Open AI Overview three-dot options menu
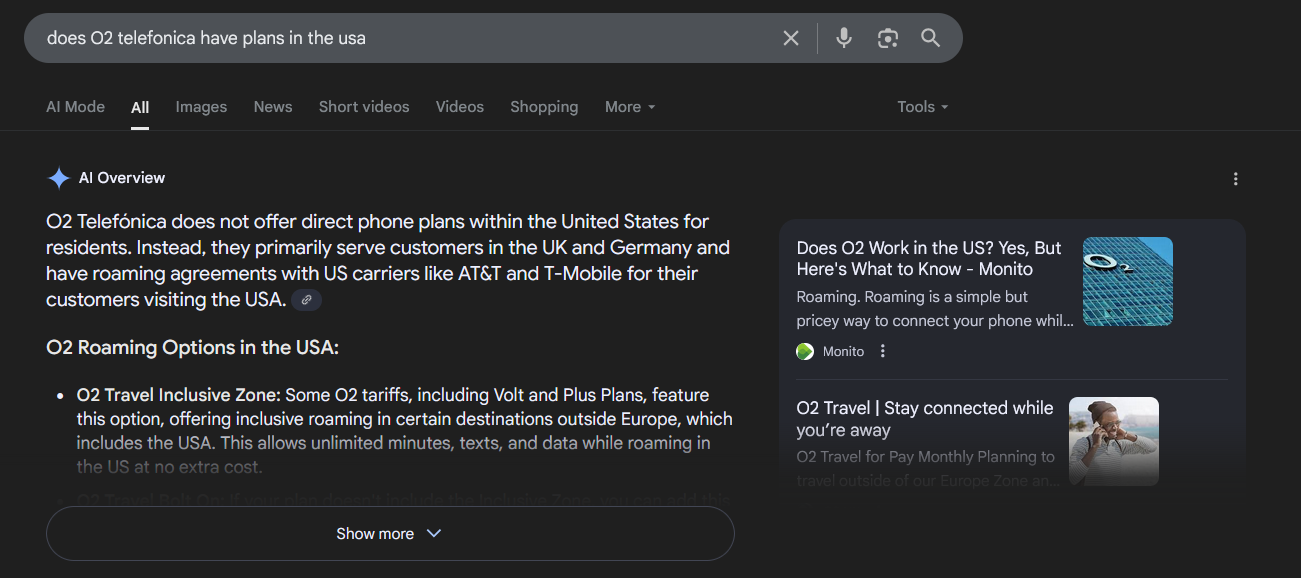Image resolution: width=1301 pixels, height=578 pixels. click(x=1236, y=179)
